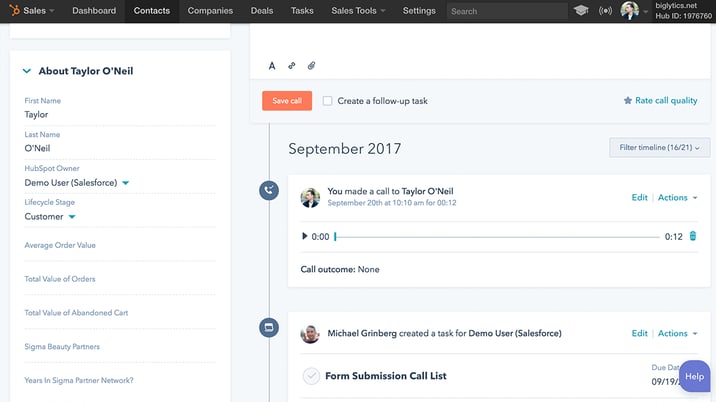716x402 pixels.
Task: Open the Contacts tab
Action: [152, 11]
